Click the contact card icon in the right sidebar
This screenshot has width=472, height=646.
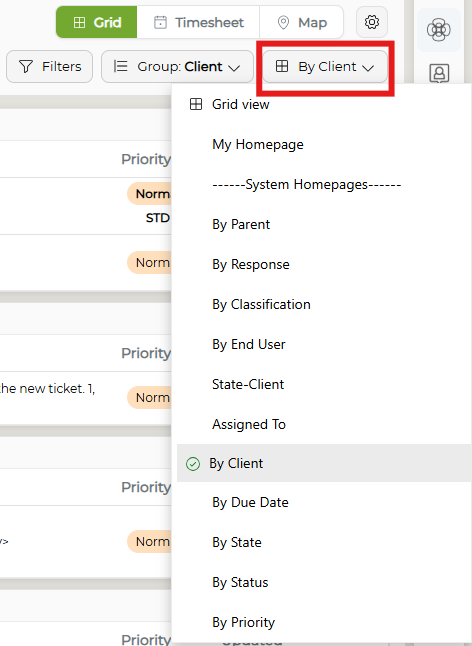click(x=439, y=73)
